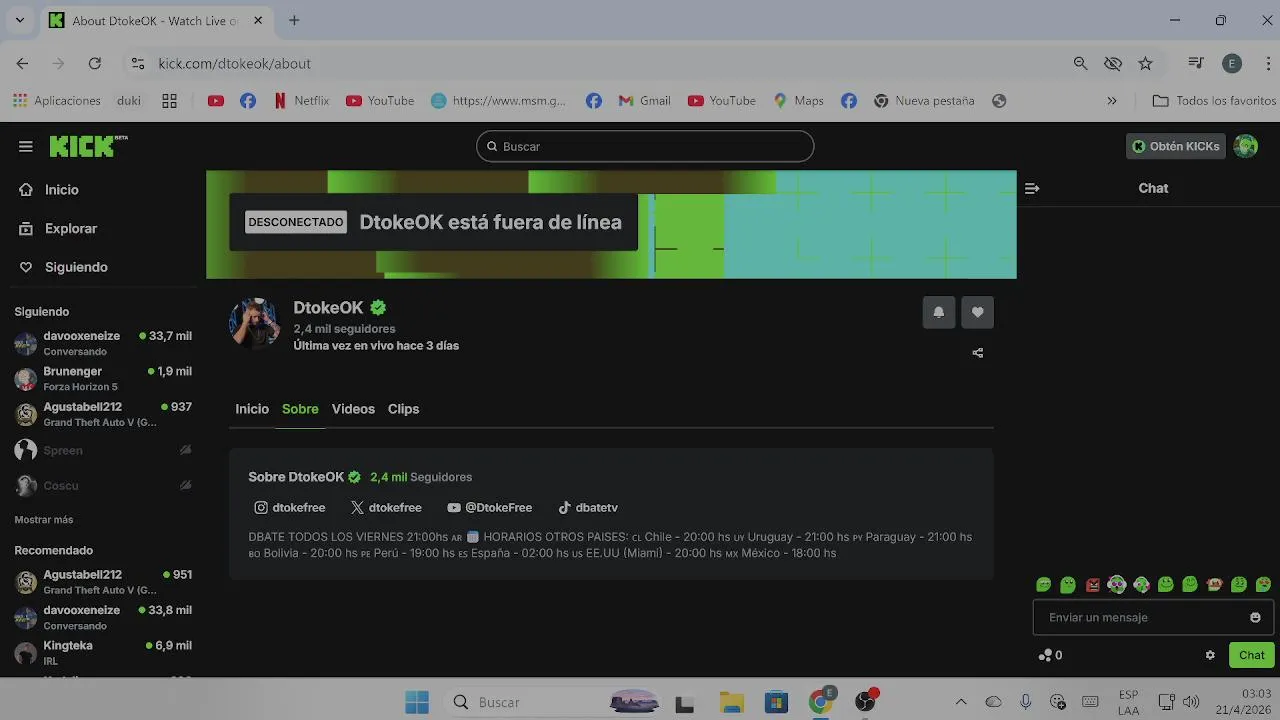
Task: Click the DtokeOK profile picture
Action: pos(255,322)
